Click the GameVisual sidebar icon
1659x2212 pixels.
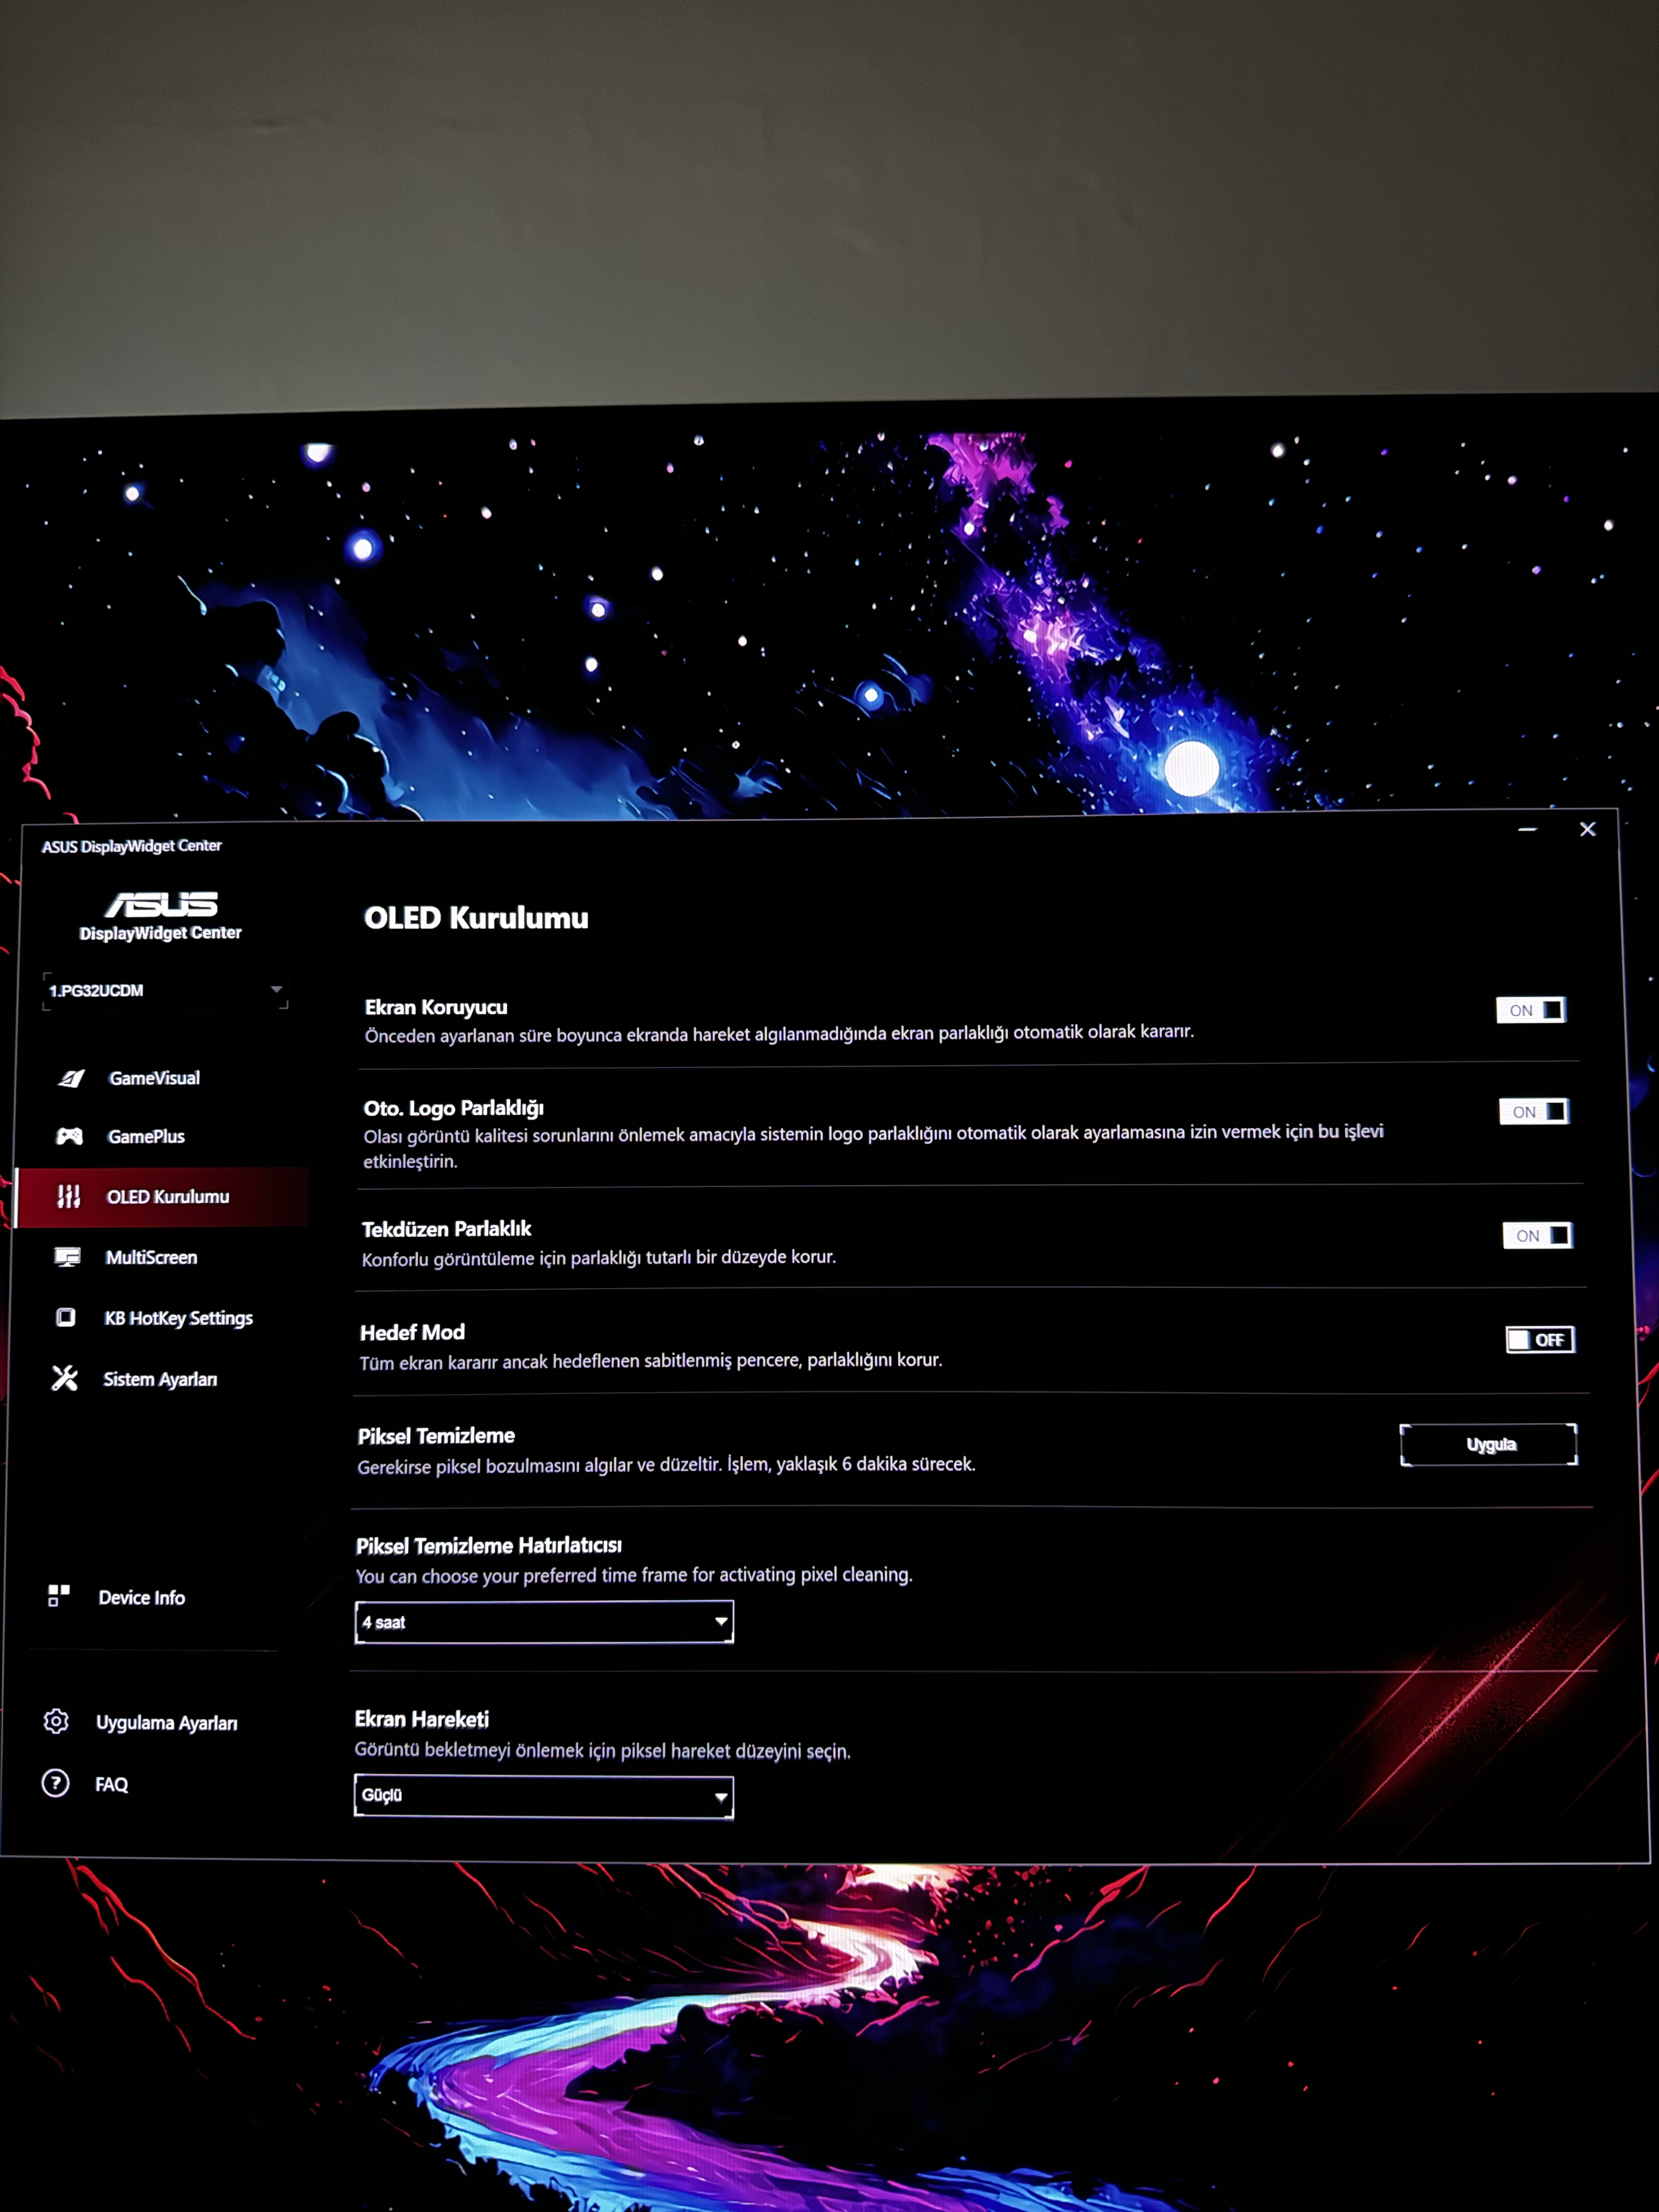(71, 1078)
